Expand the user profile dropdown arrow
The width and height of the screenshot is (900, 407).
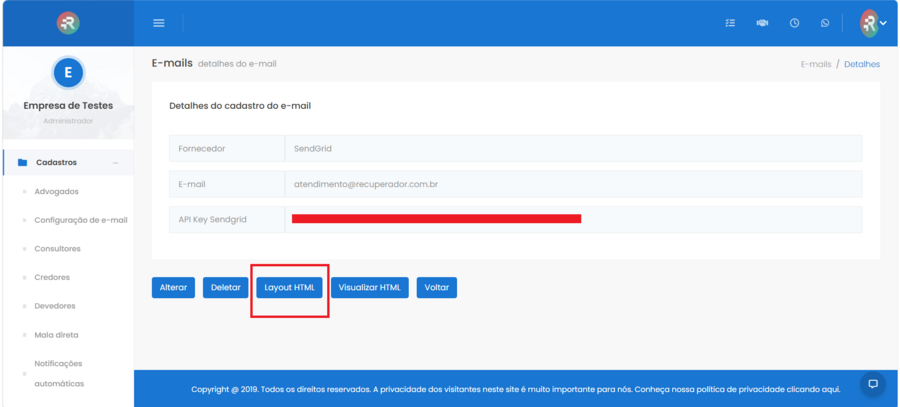[883, 24]
